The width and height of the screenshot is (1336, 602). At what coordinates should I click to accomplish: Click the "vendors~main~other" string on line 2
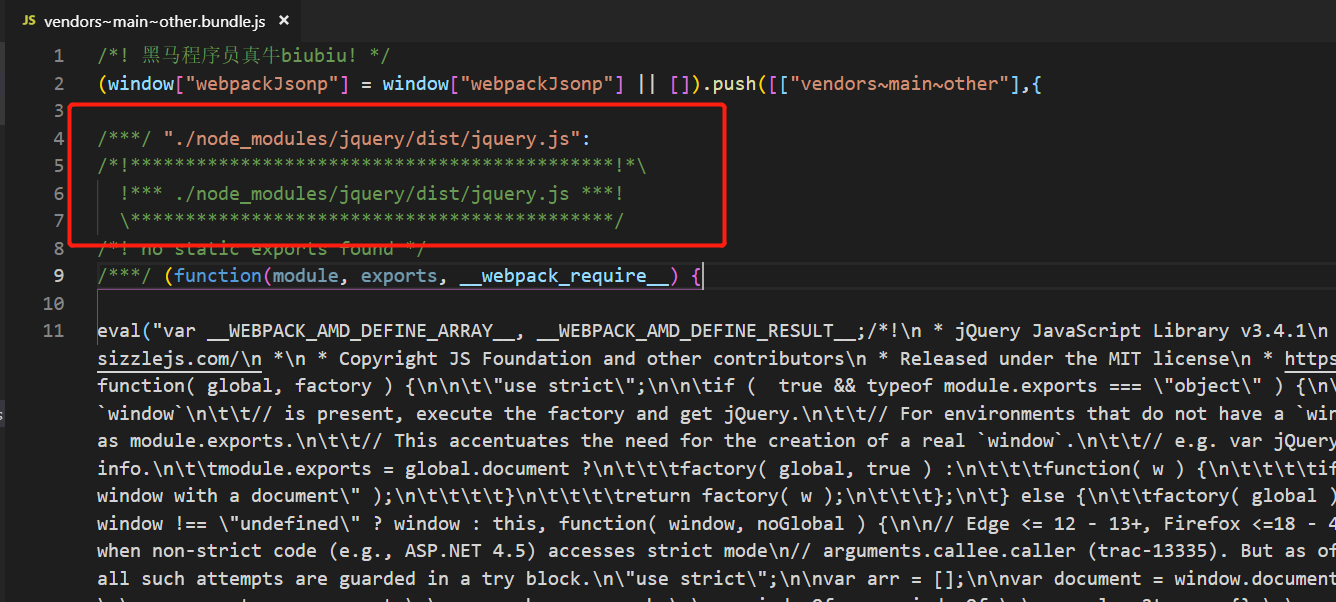tap(899, 84)
